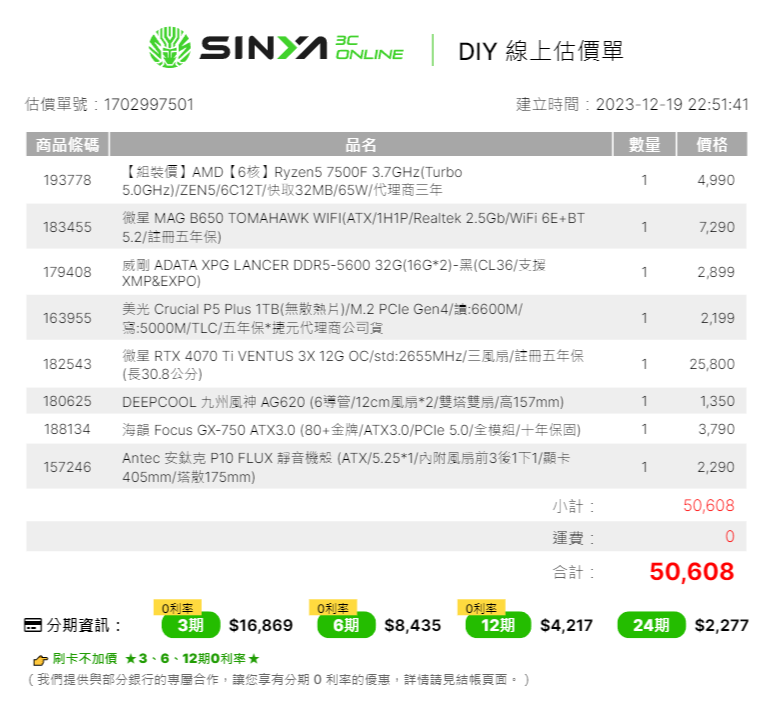Click the quantity 1 in the Antec P10 row
This screenshot has width=773, height=710.
pos(644,467)
